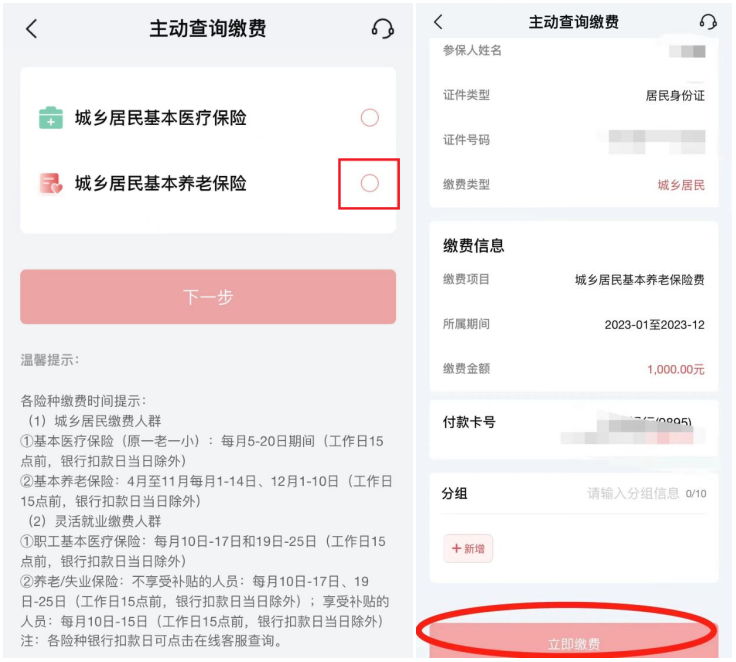Tap the 证件类型 居民身份证 row

click(x=574, y=95)
